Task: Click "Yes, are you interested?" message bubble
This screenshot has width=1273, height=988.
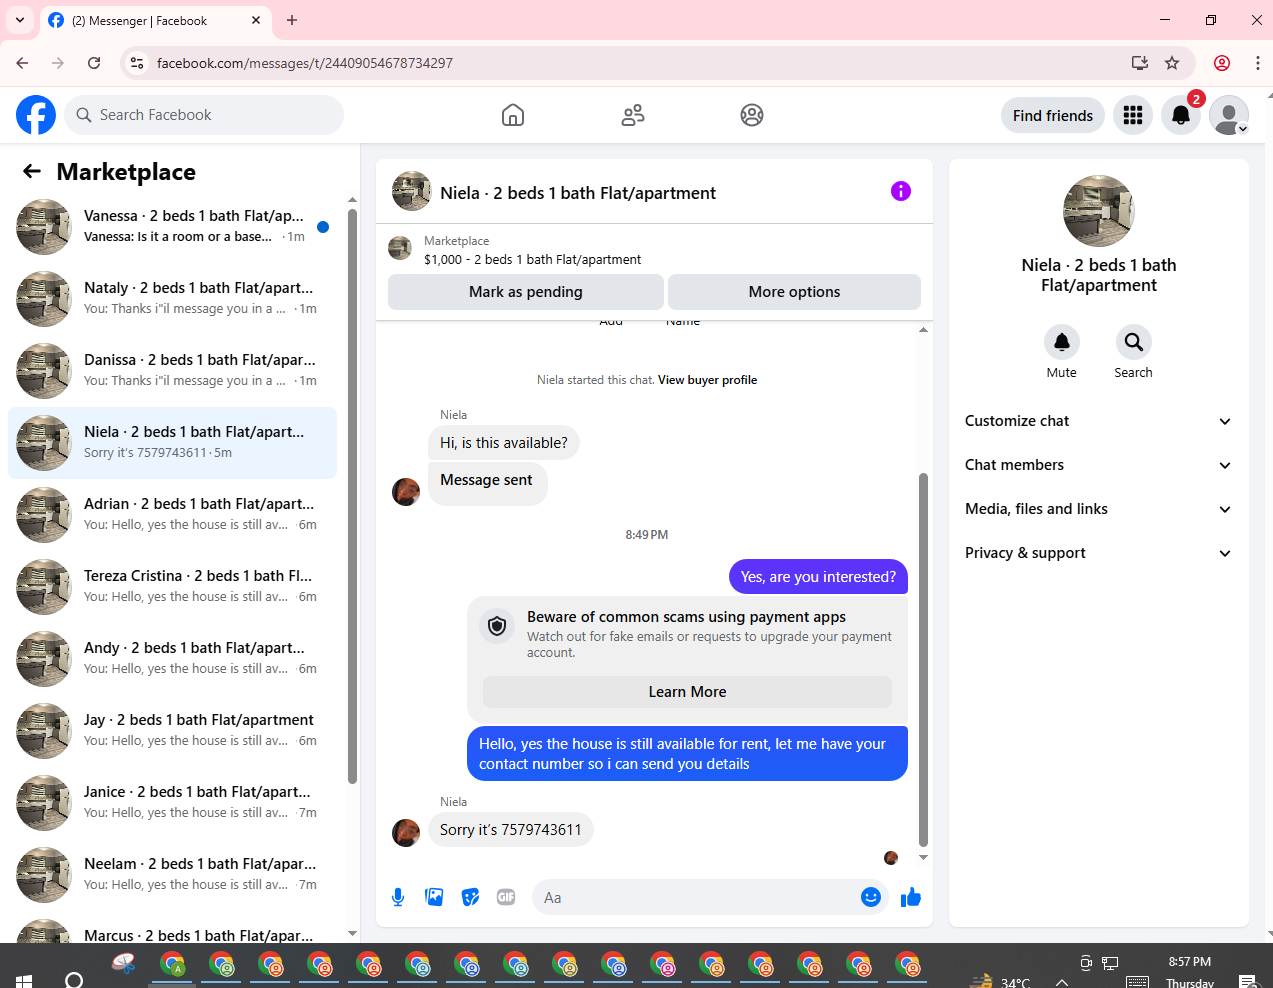Action: pos(818,577)
